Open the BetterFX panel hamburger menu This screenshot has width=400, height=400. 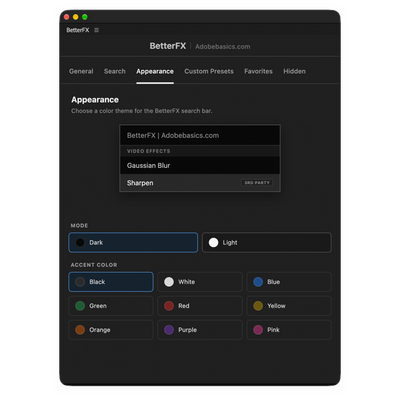click(x=96, y=30)
